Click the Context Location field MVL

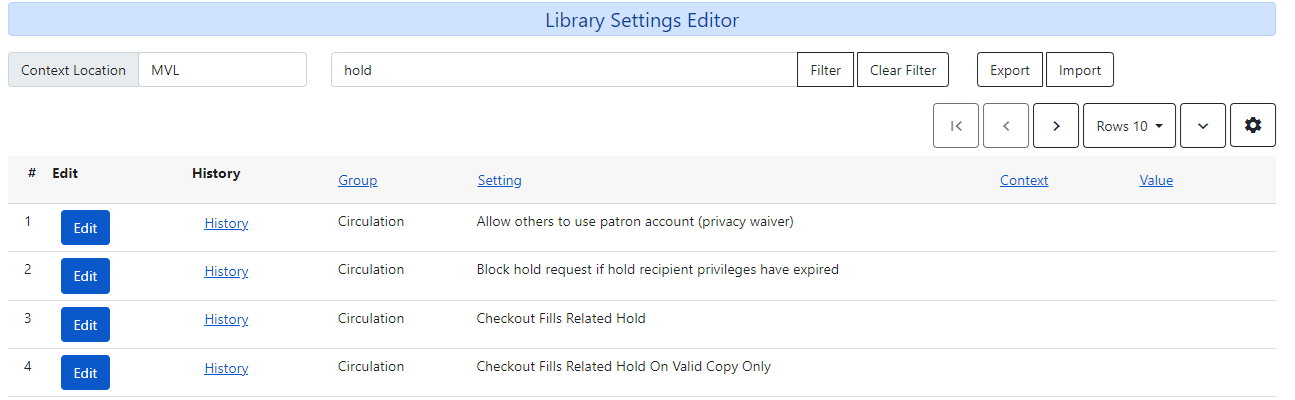coord(222,70)
